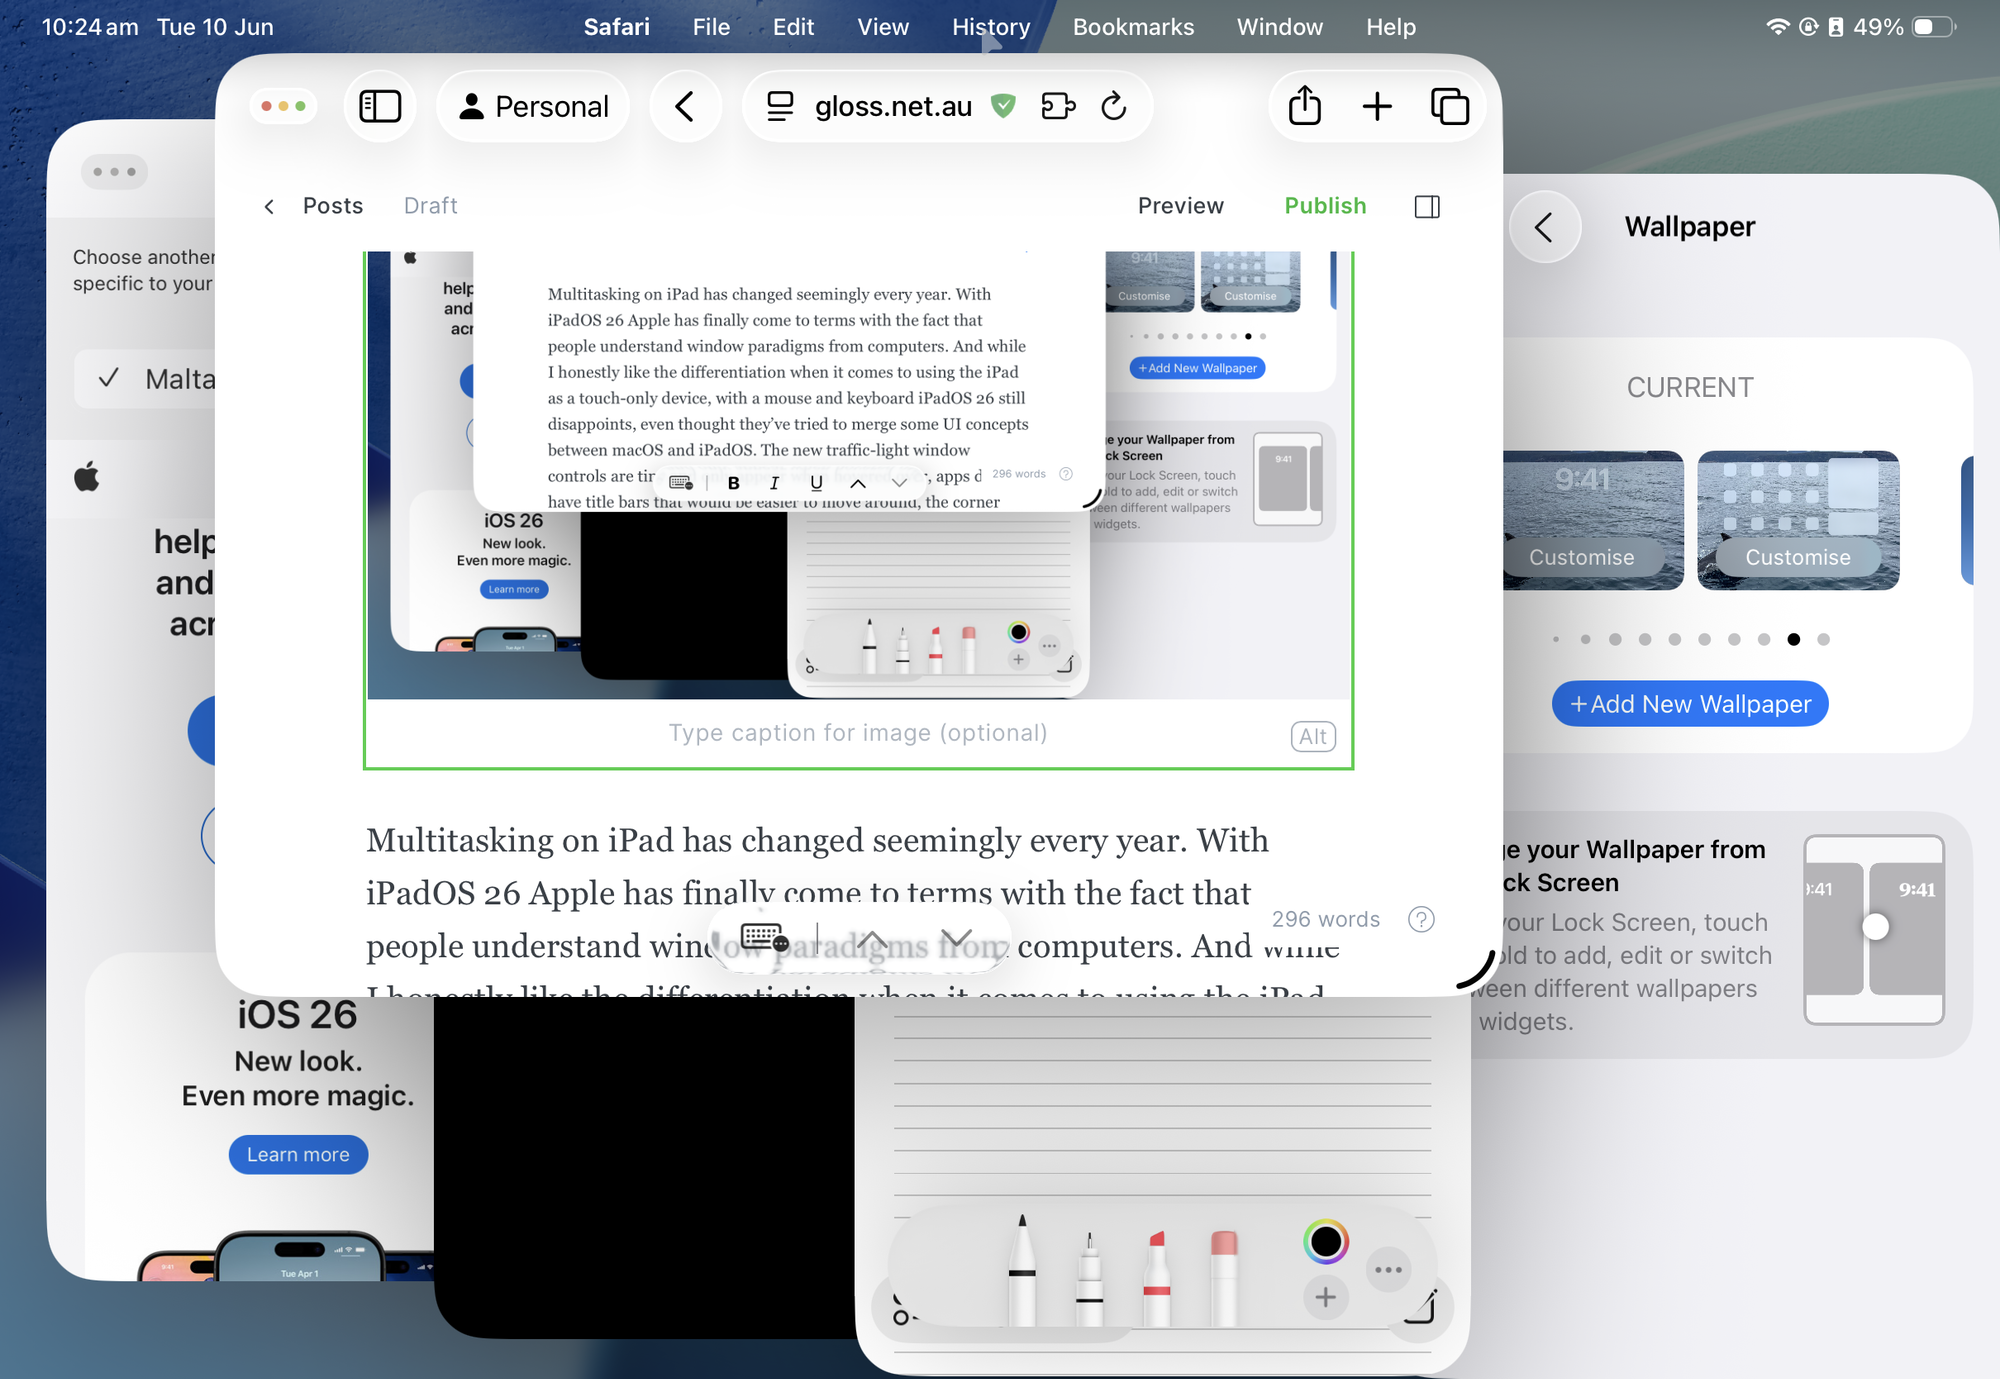Click the 296 words counter
The image size is (2000, 1379).
(x=1326, y=919)
